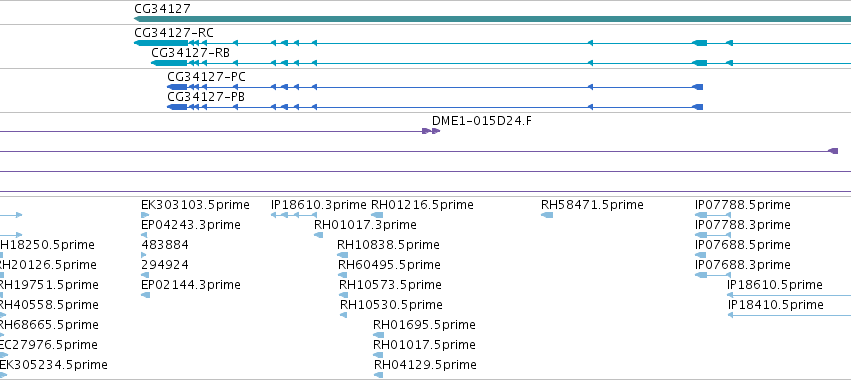Click the 294924 feature label
Screen dimensions: 851x380
165,265
